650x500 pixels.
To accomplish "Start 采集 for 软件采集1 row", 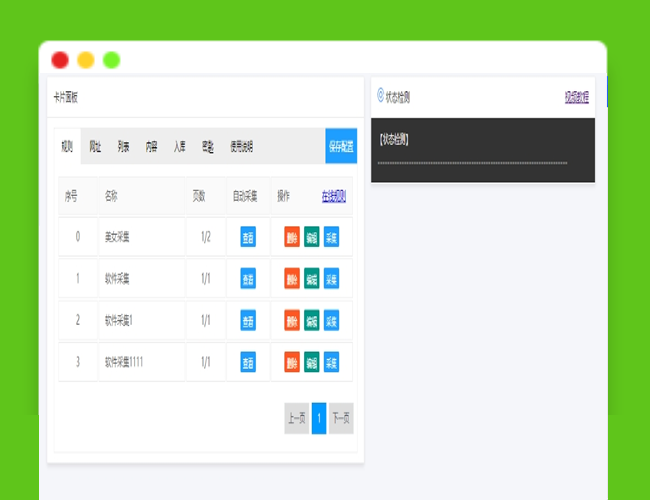I will tap(331, 321).
